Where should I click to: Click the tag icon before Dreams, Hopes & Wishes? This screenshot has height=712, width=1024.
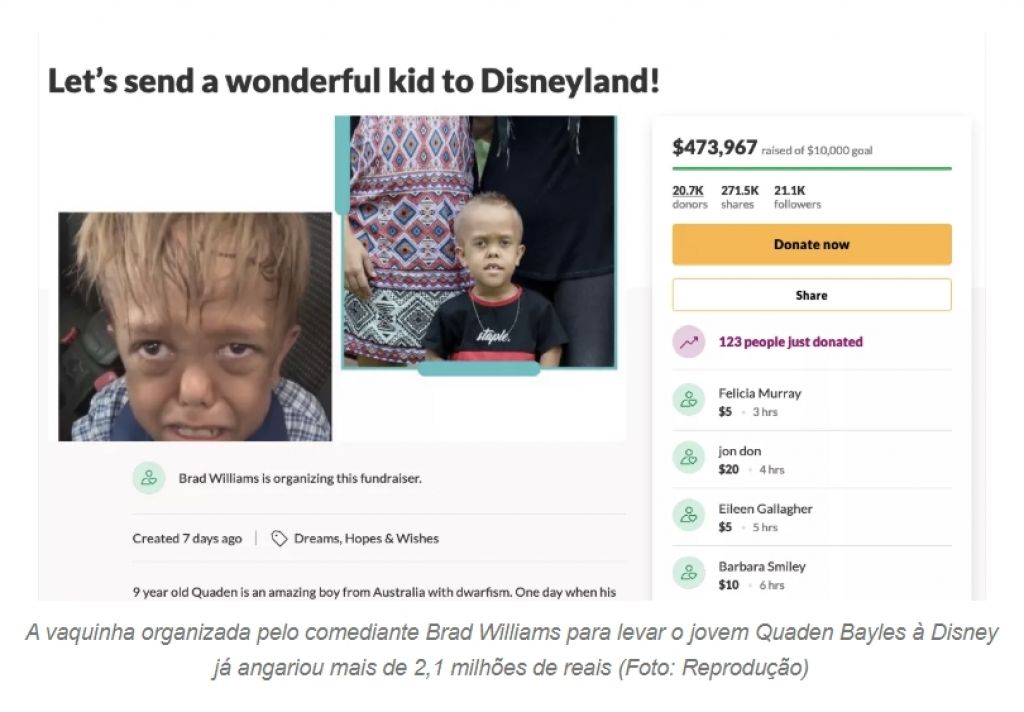[x=279, y=539]
